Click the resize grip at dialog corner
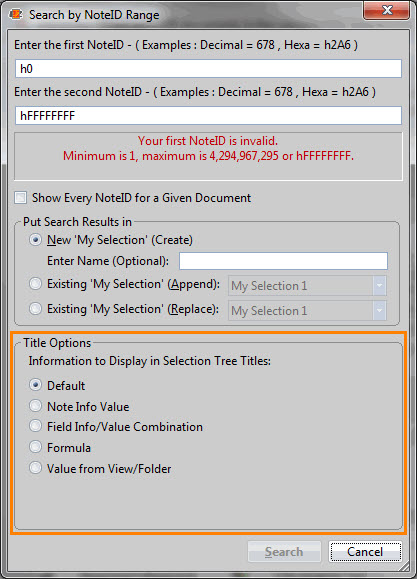Image resolution: width=417 pixels, height=579 pixels. 405,566
